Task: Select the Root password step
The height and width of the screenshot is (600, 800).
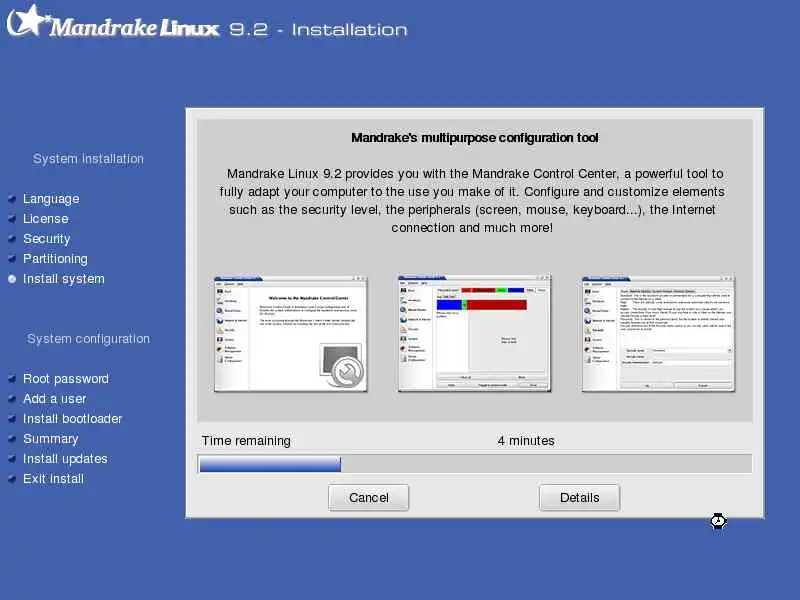Action: coord(66,379)
